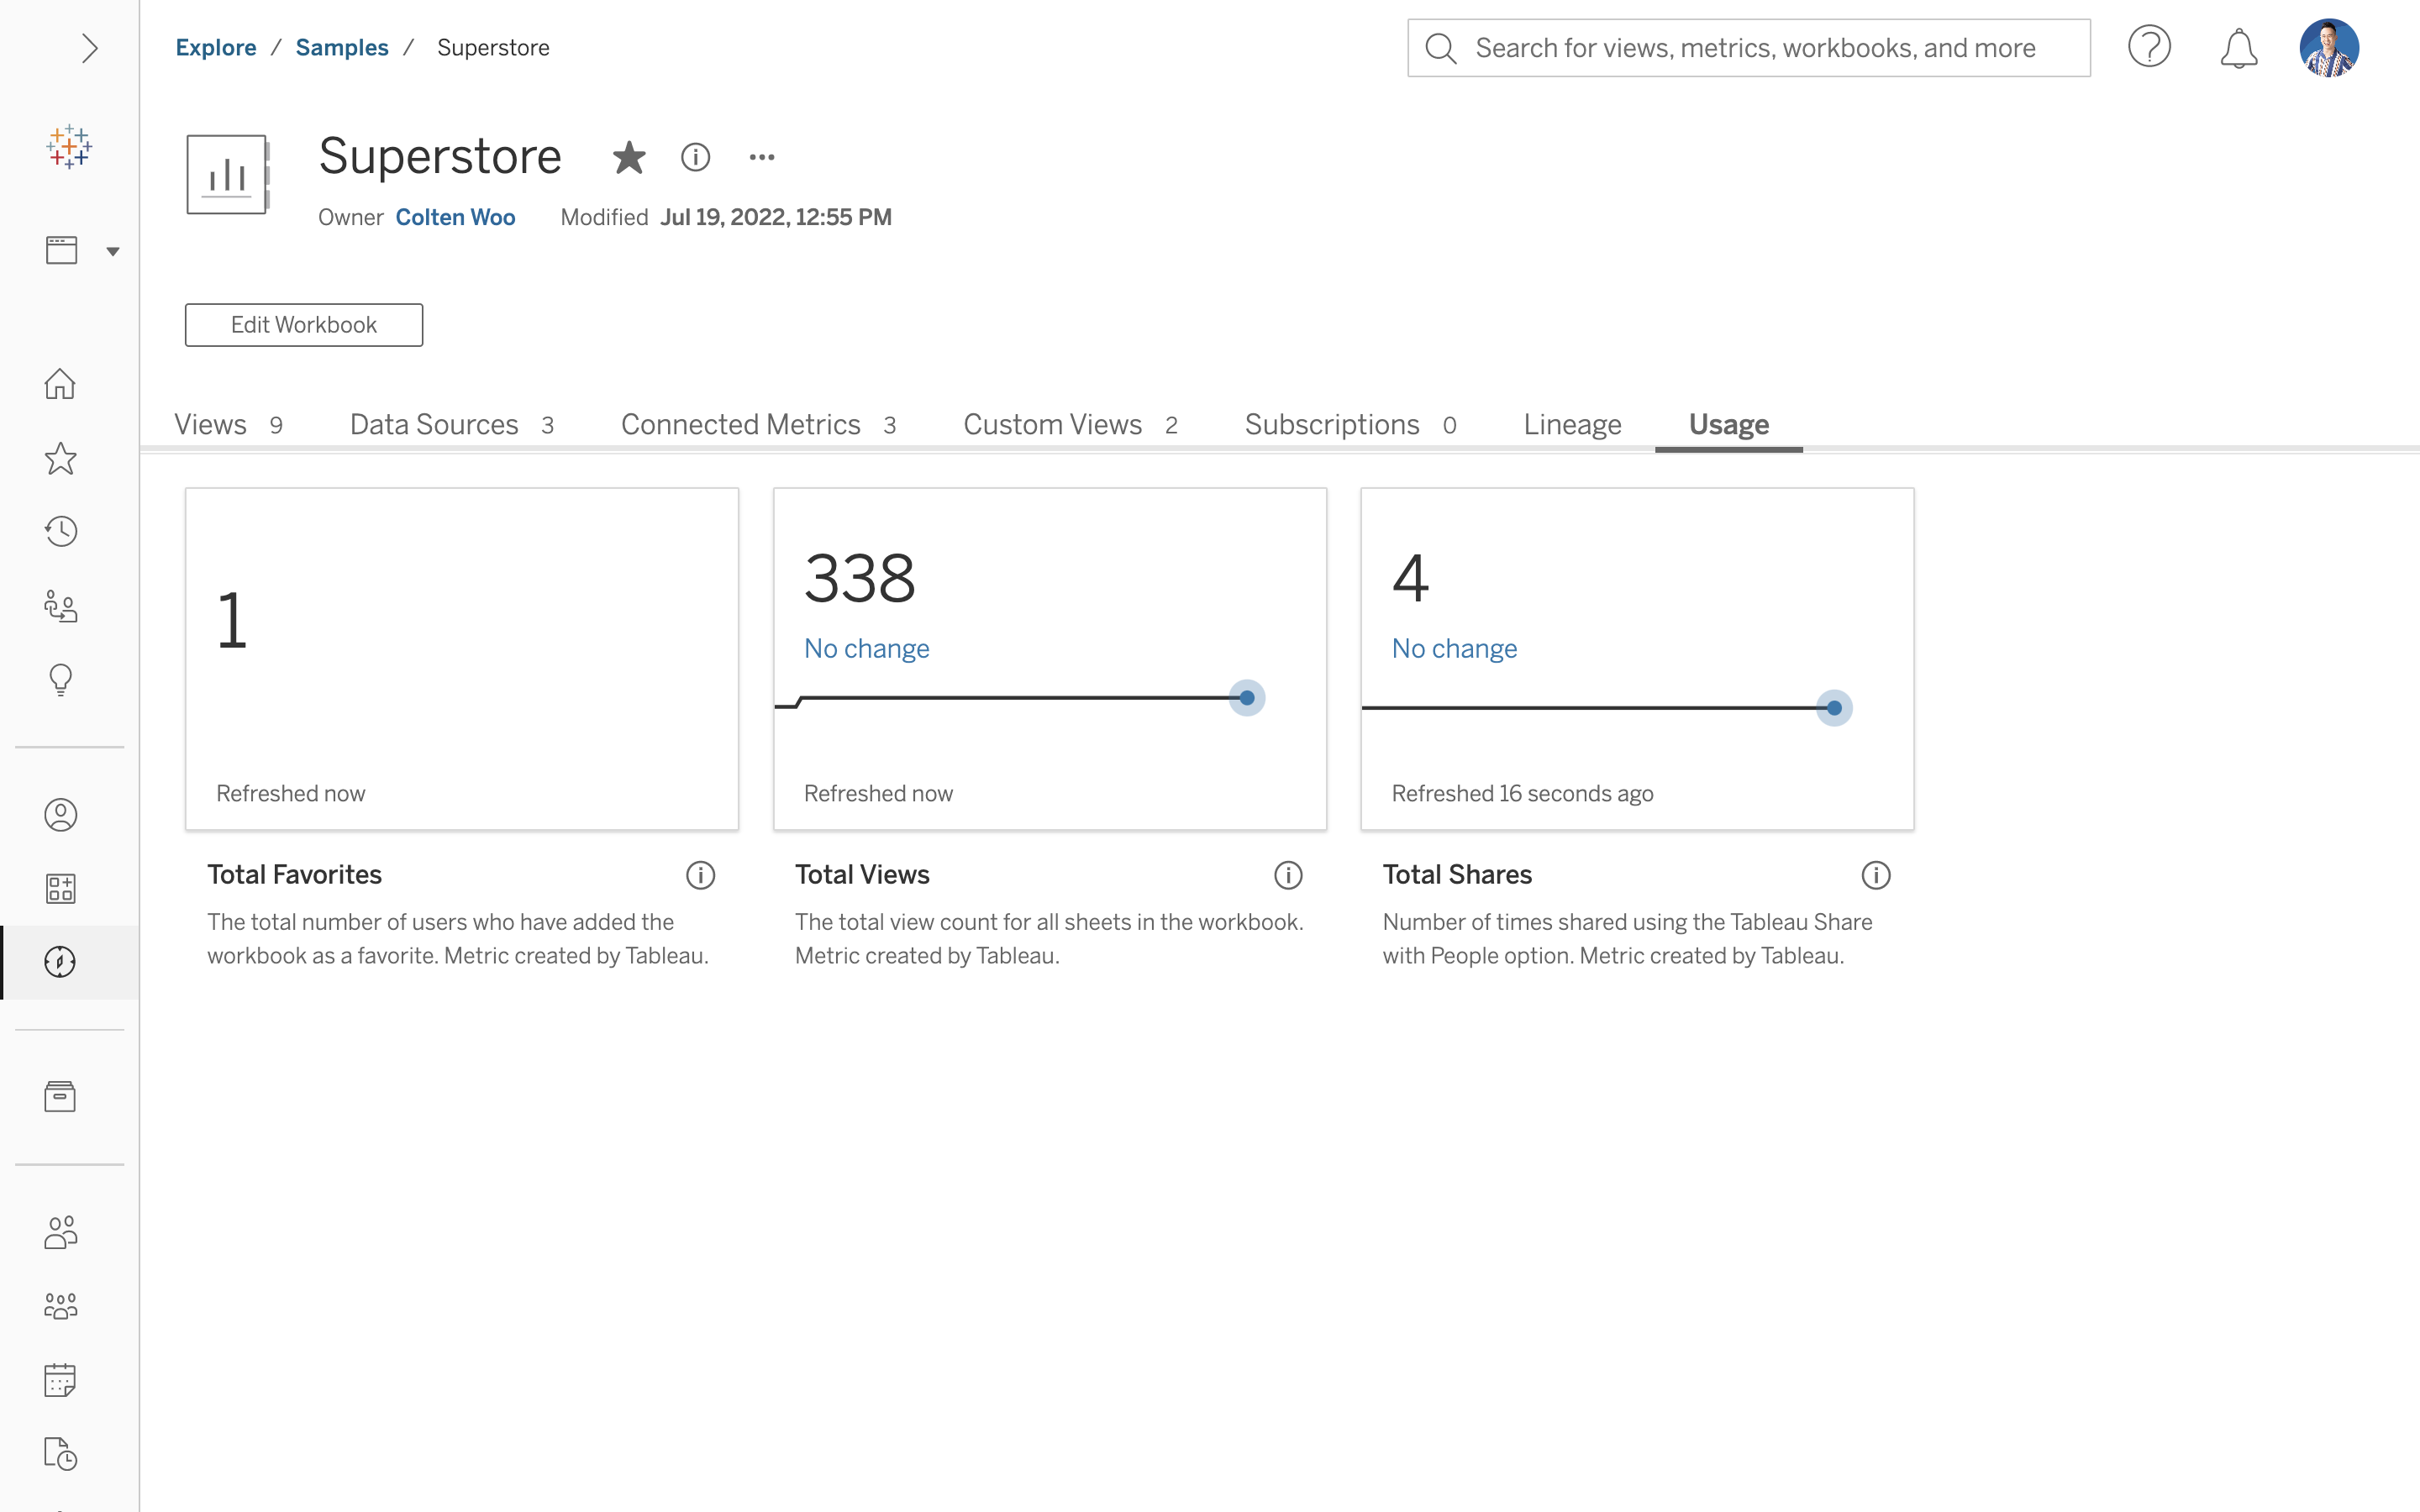Open Recents clock icon in the sidebar
The height and width of the screenshot is (1512, 2420).
pos(60,531)
